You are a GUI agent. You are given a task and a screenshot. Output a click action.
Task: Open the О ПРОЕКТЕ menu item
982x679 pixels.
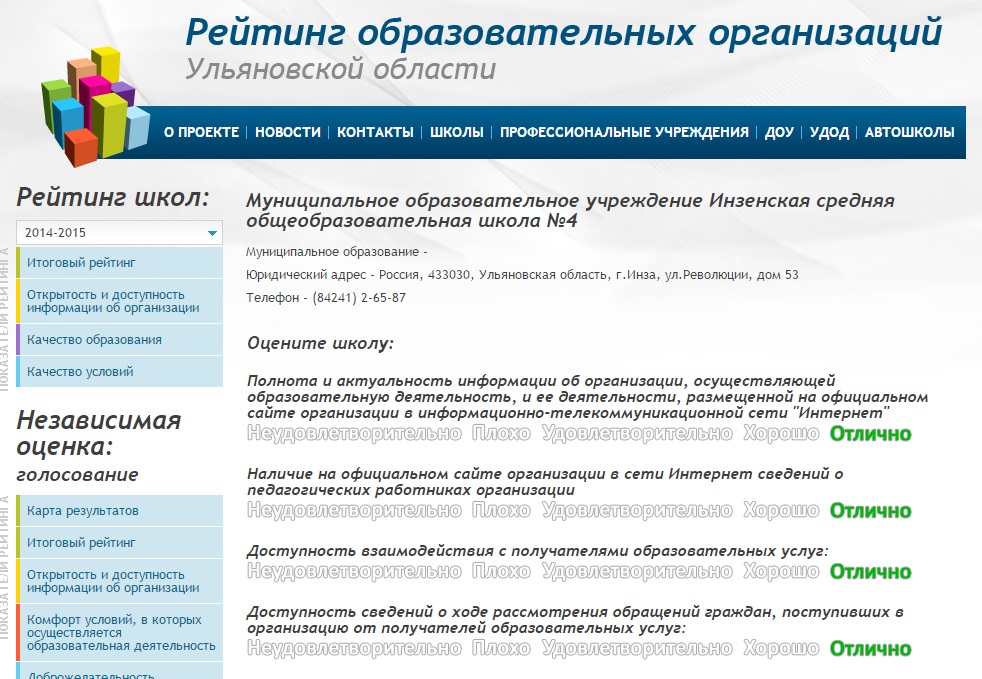pyautogui.click(x=202, y=132)
